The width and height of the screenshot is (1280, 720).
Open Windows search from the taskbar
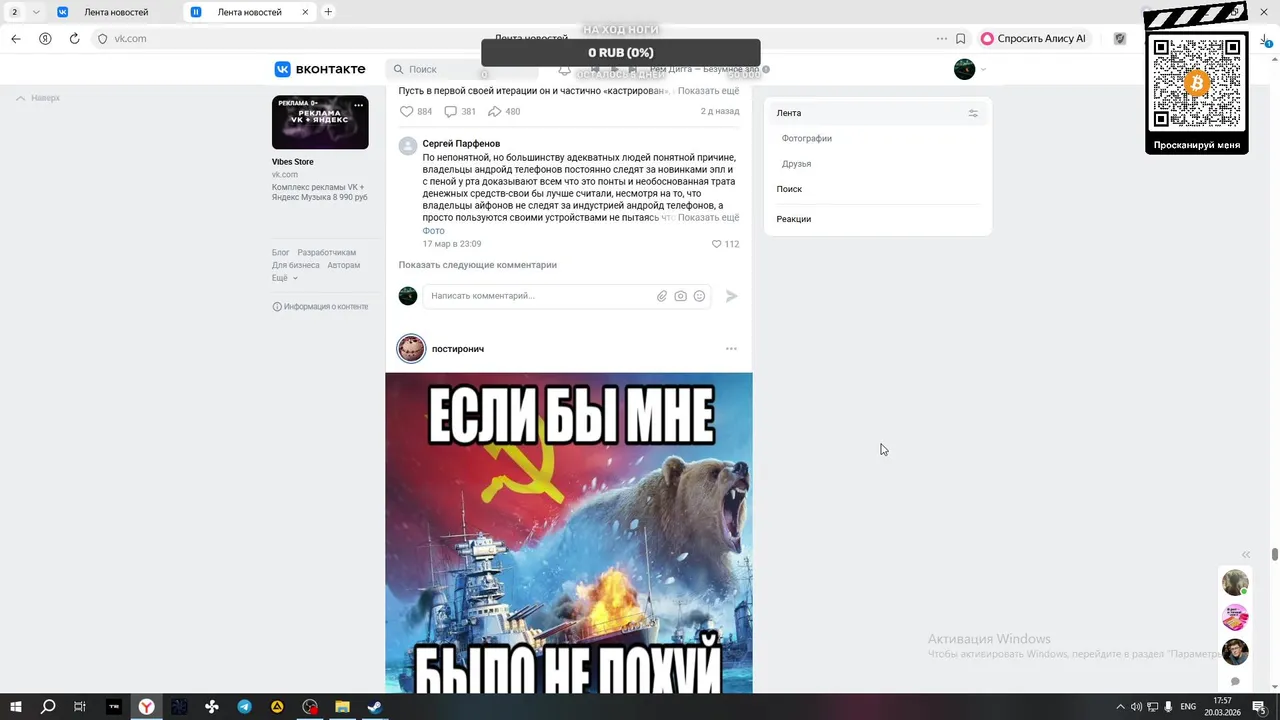[48, 707]
